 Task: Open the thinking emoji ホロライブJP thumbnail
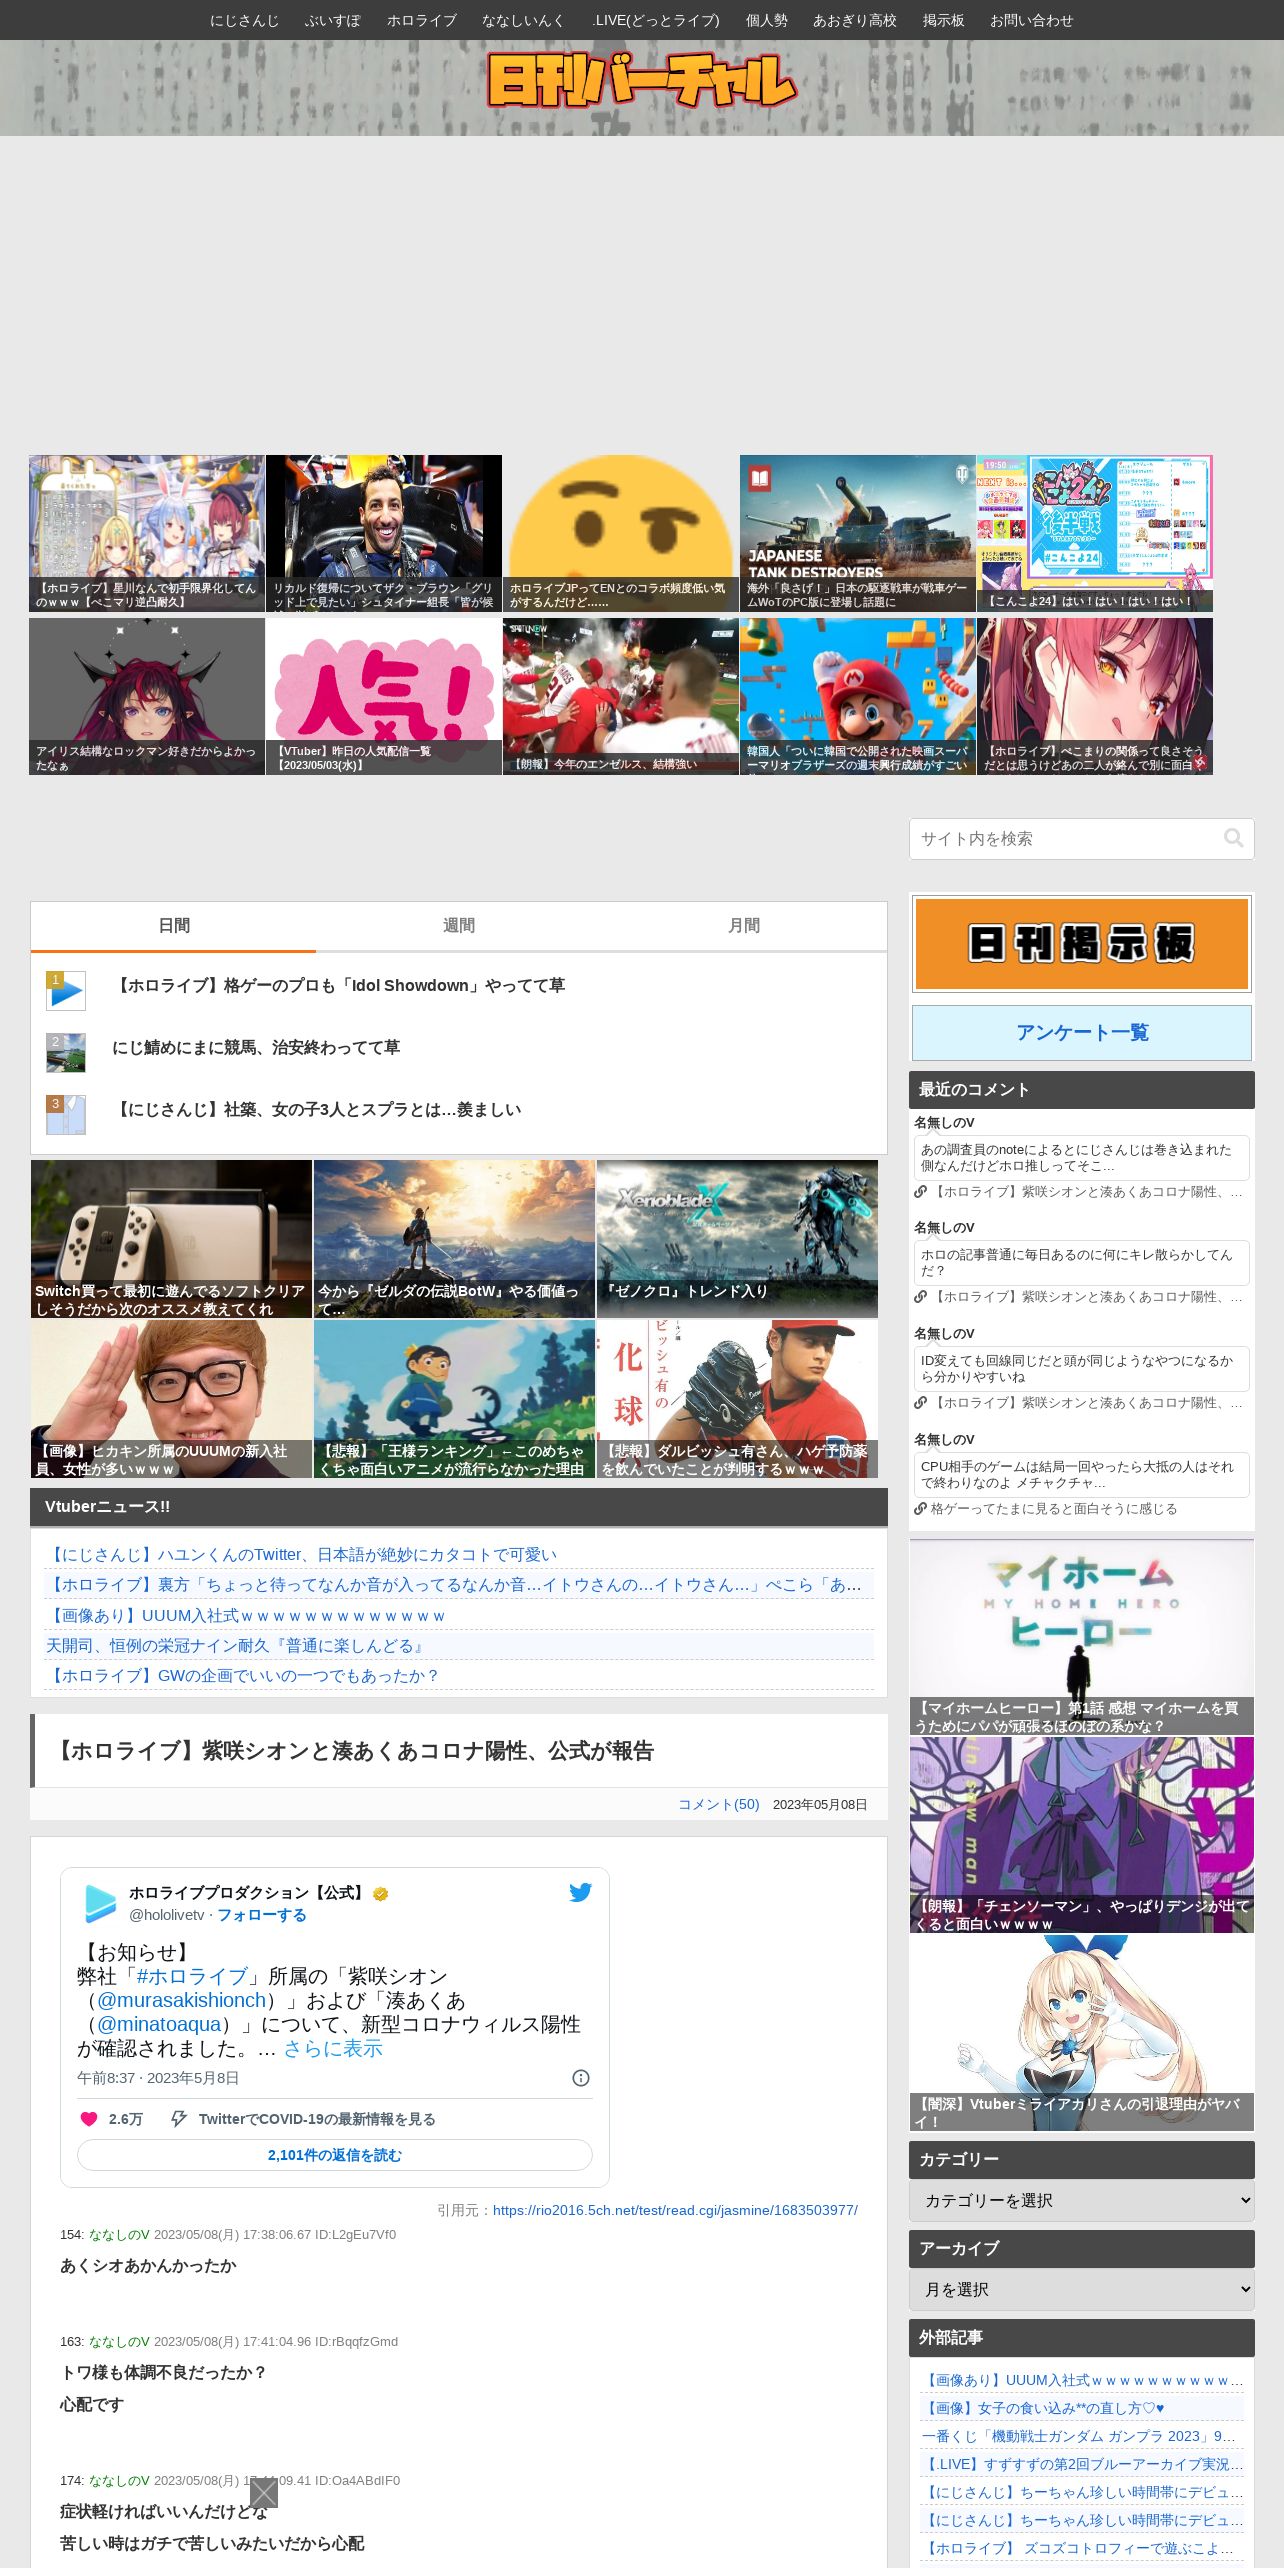click(x=621, y=533)
